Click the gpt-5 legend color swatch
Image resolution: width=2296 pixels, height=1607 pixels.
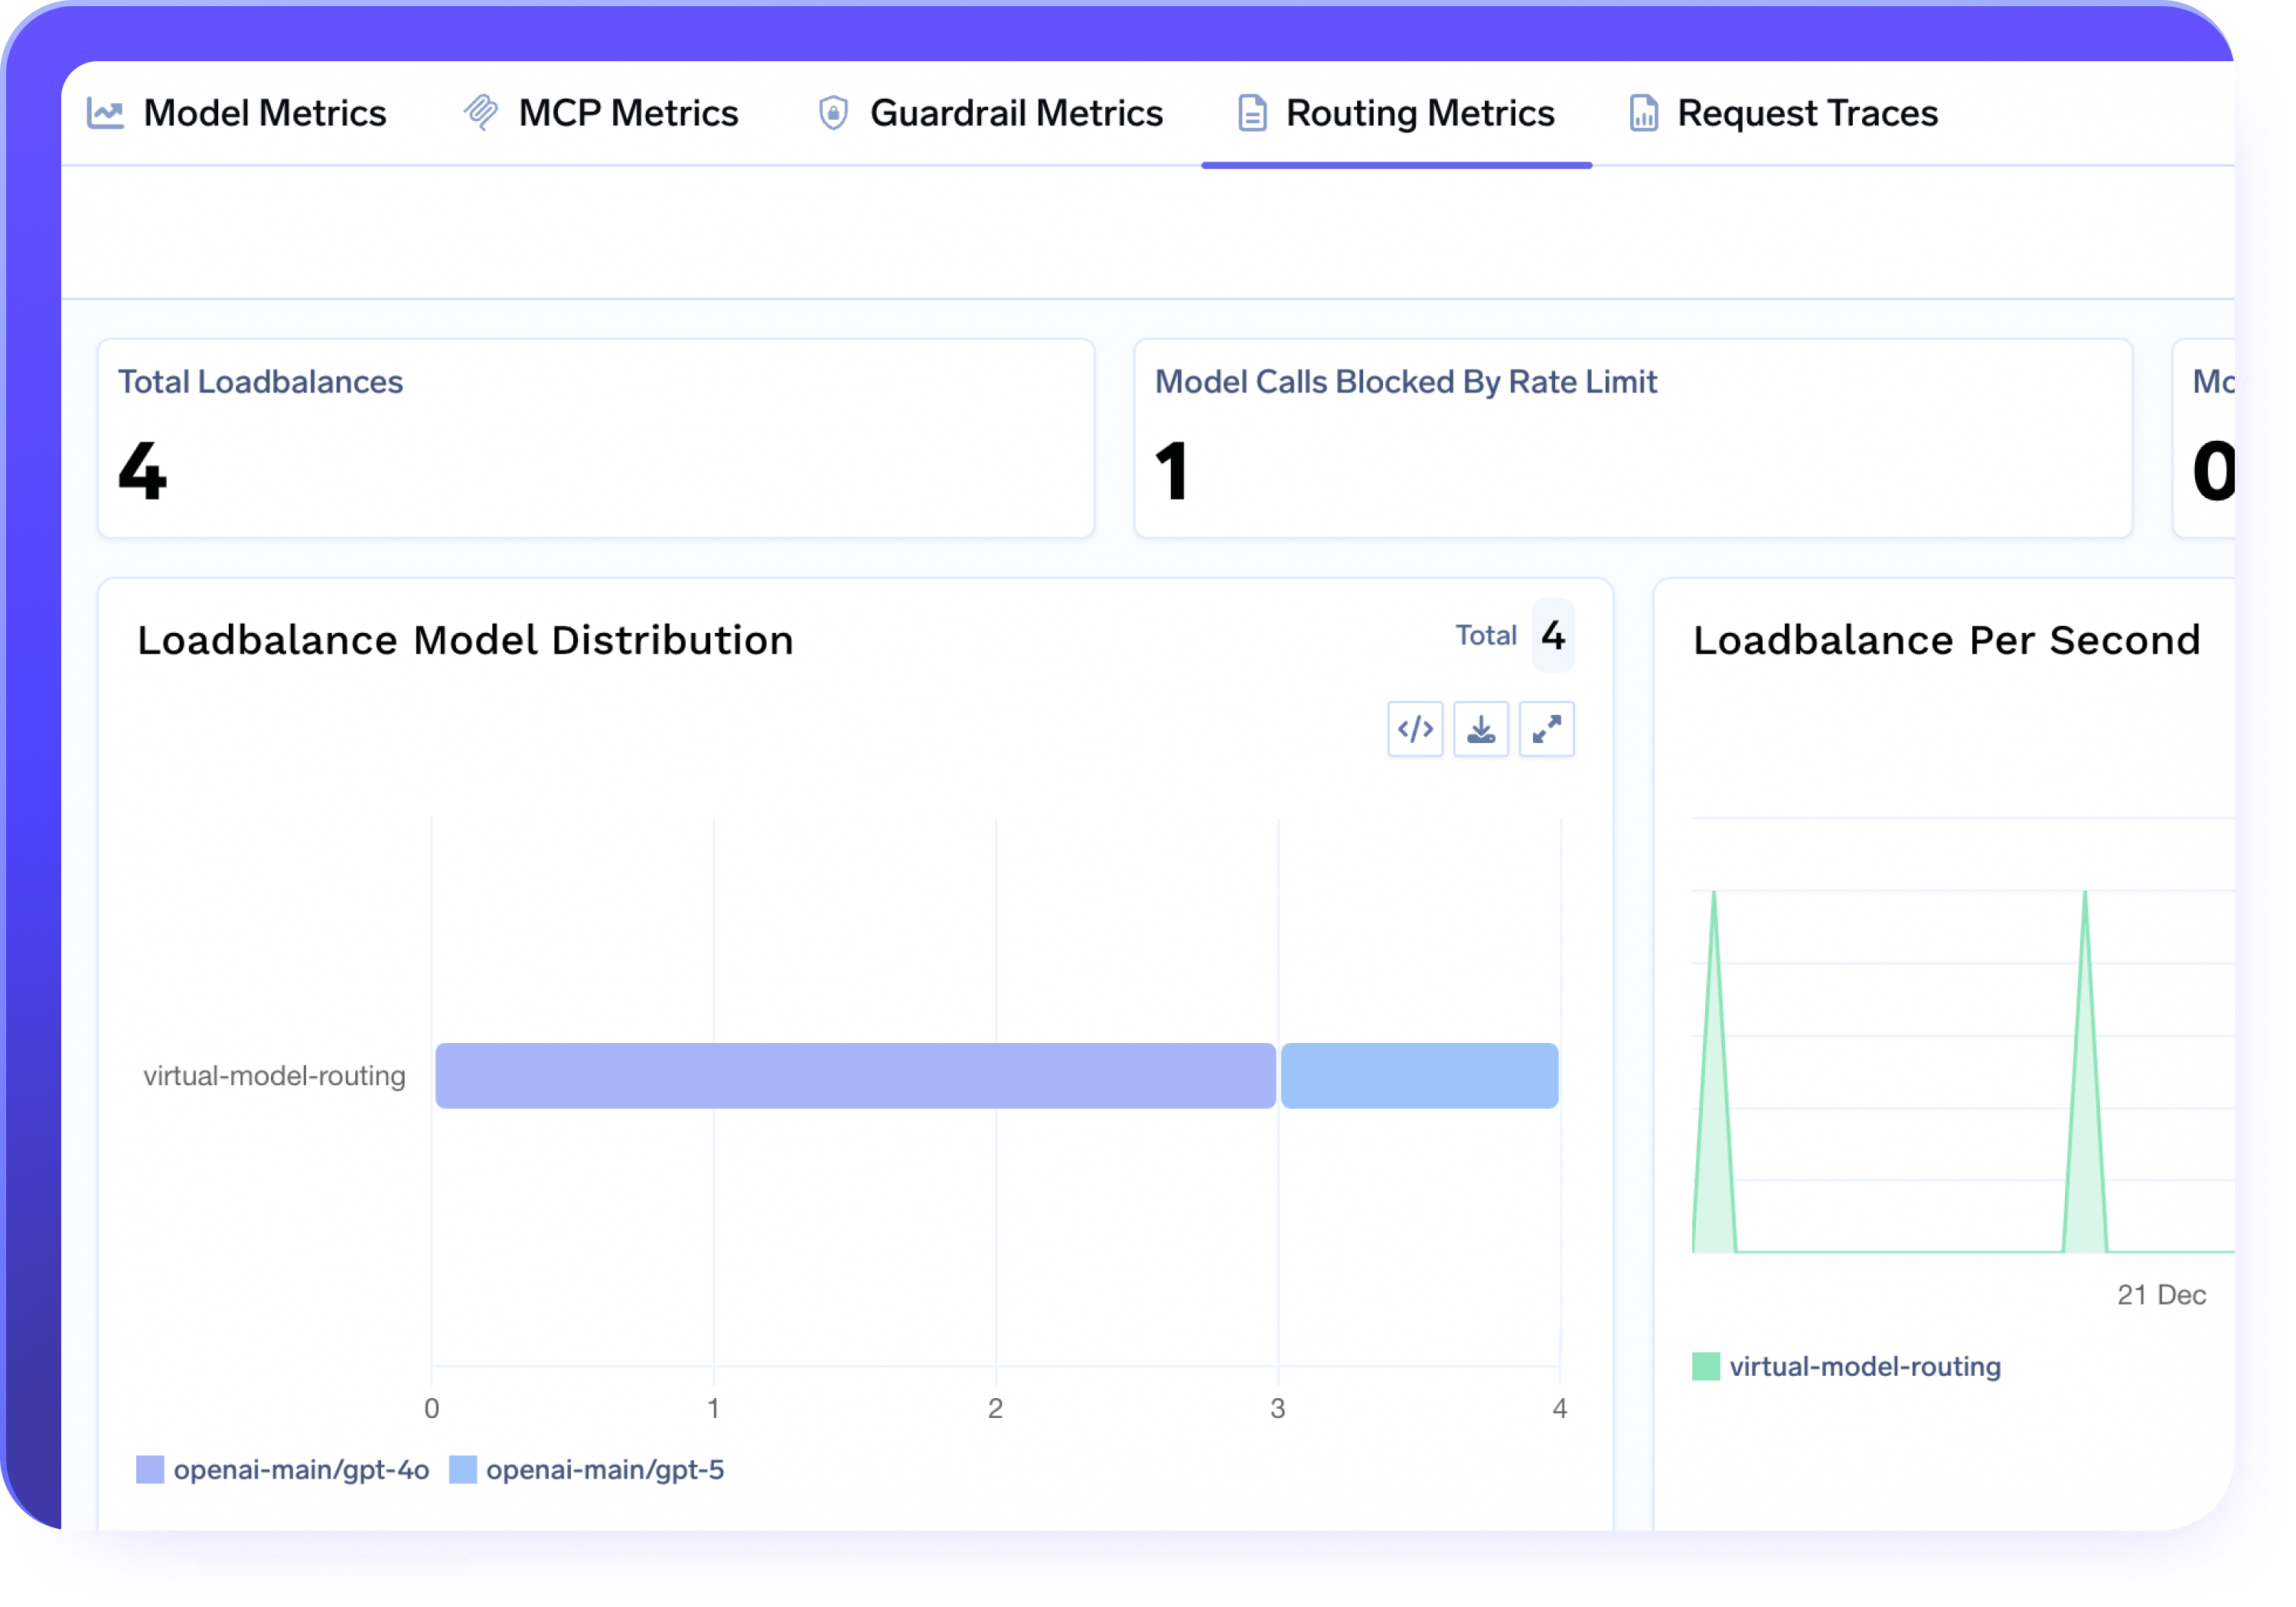pyautogui.click(x=463, y=1470)
